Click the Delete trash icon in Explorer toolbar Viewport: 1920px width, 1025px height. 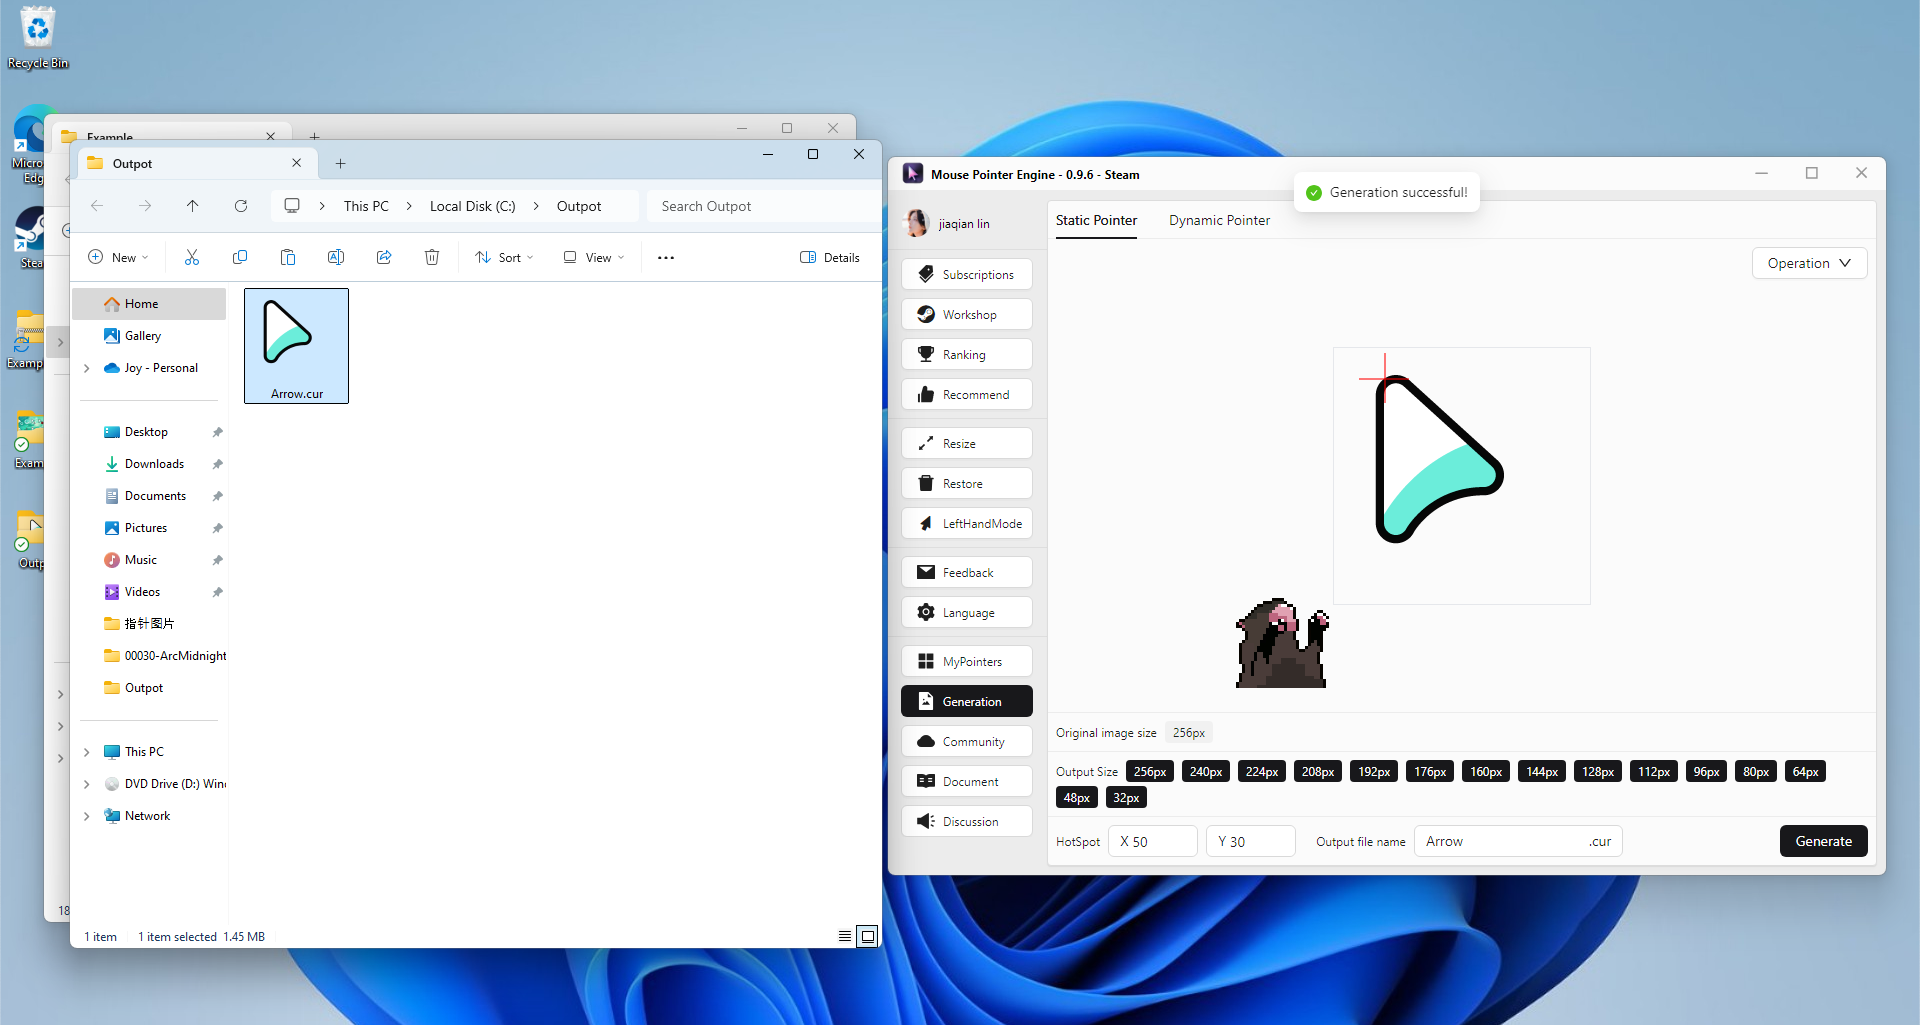coord(432,258)
